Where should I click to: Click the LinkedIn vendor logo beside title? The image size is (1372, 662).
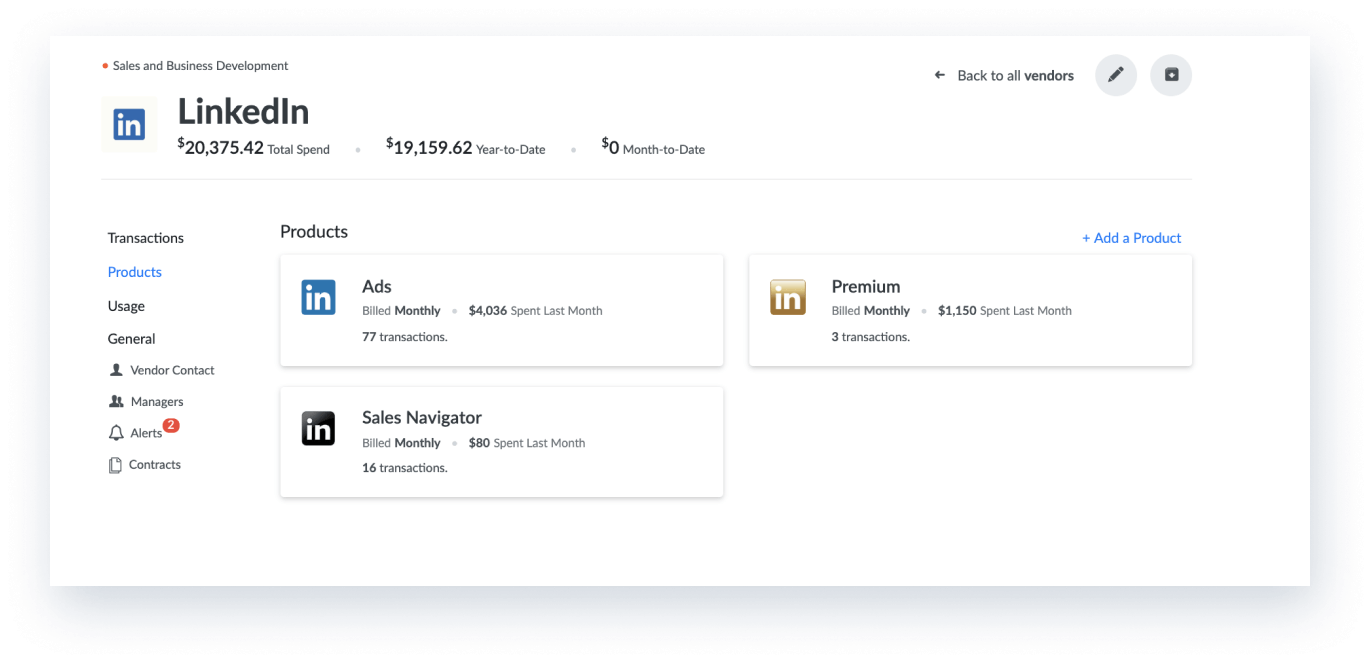coord(129,124)
